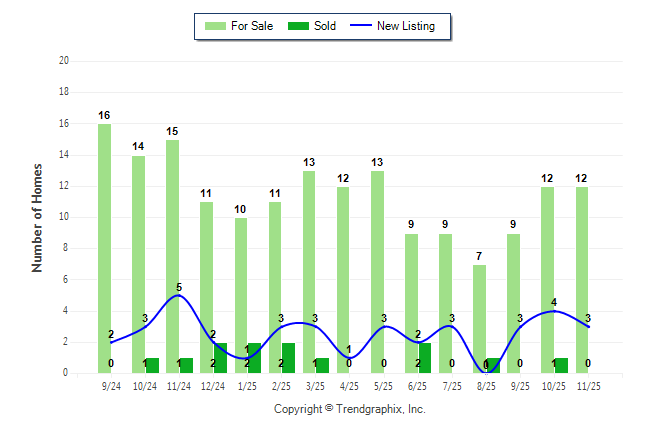This screenshot has height=434, width=646.
Task: Toggle the New Listing legend line
Action: (361, 26)
